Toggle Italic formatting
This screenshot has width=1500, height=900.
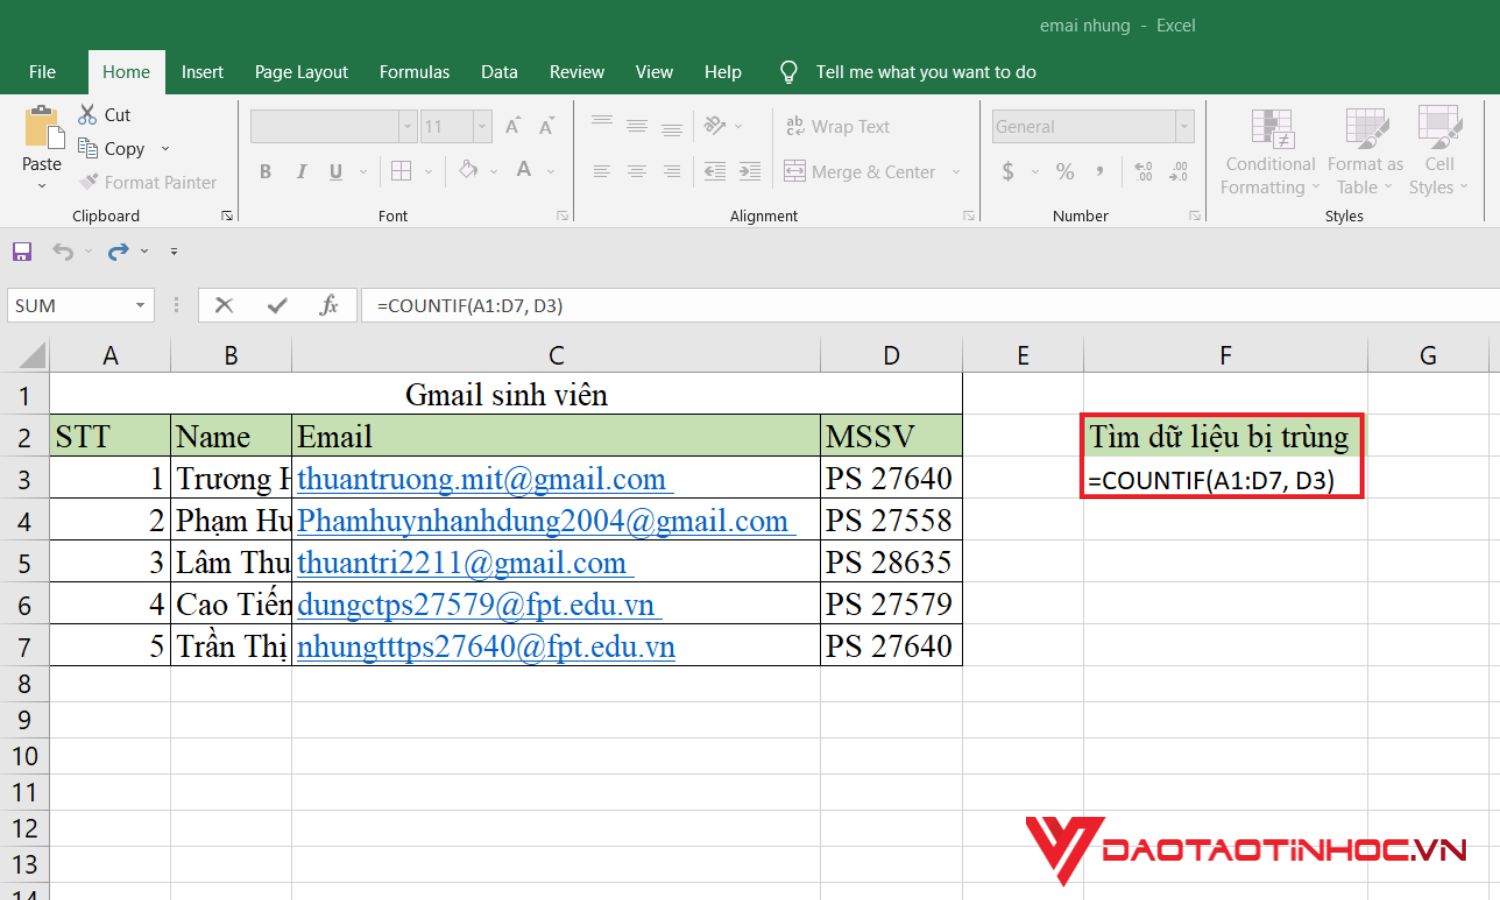click(x=301, y=171)
